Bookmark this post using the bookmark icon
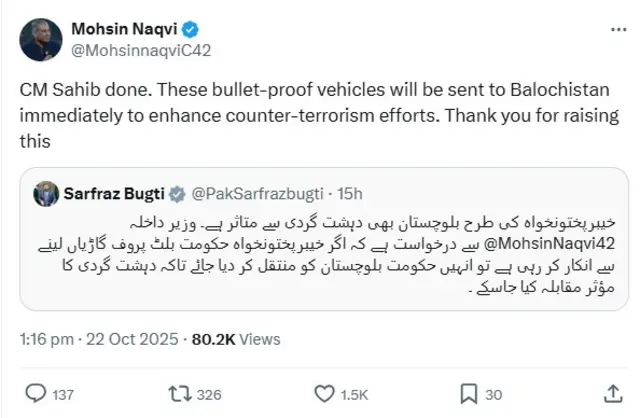The height and width of the screenshot is (418, 640). click(467, 394)
